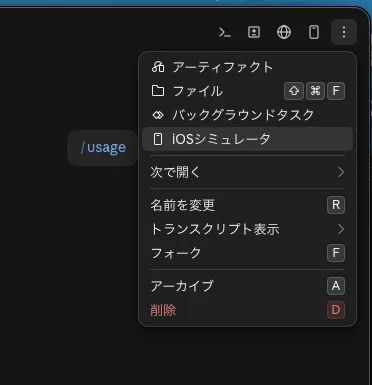Open iOSシミュレータ menu entry
The width and height of the screenshot is (372, 385).
pyautogui.click(x=247, y=139)
